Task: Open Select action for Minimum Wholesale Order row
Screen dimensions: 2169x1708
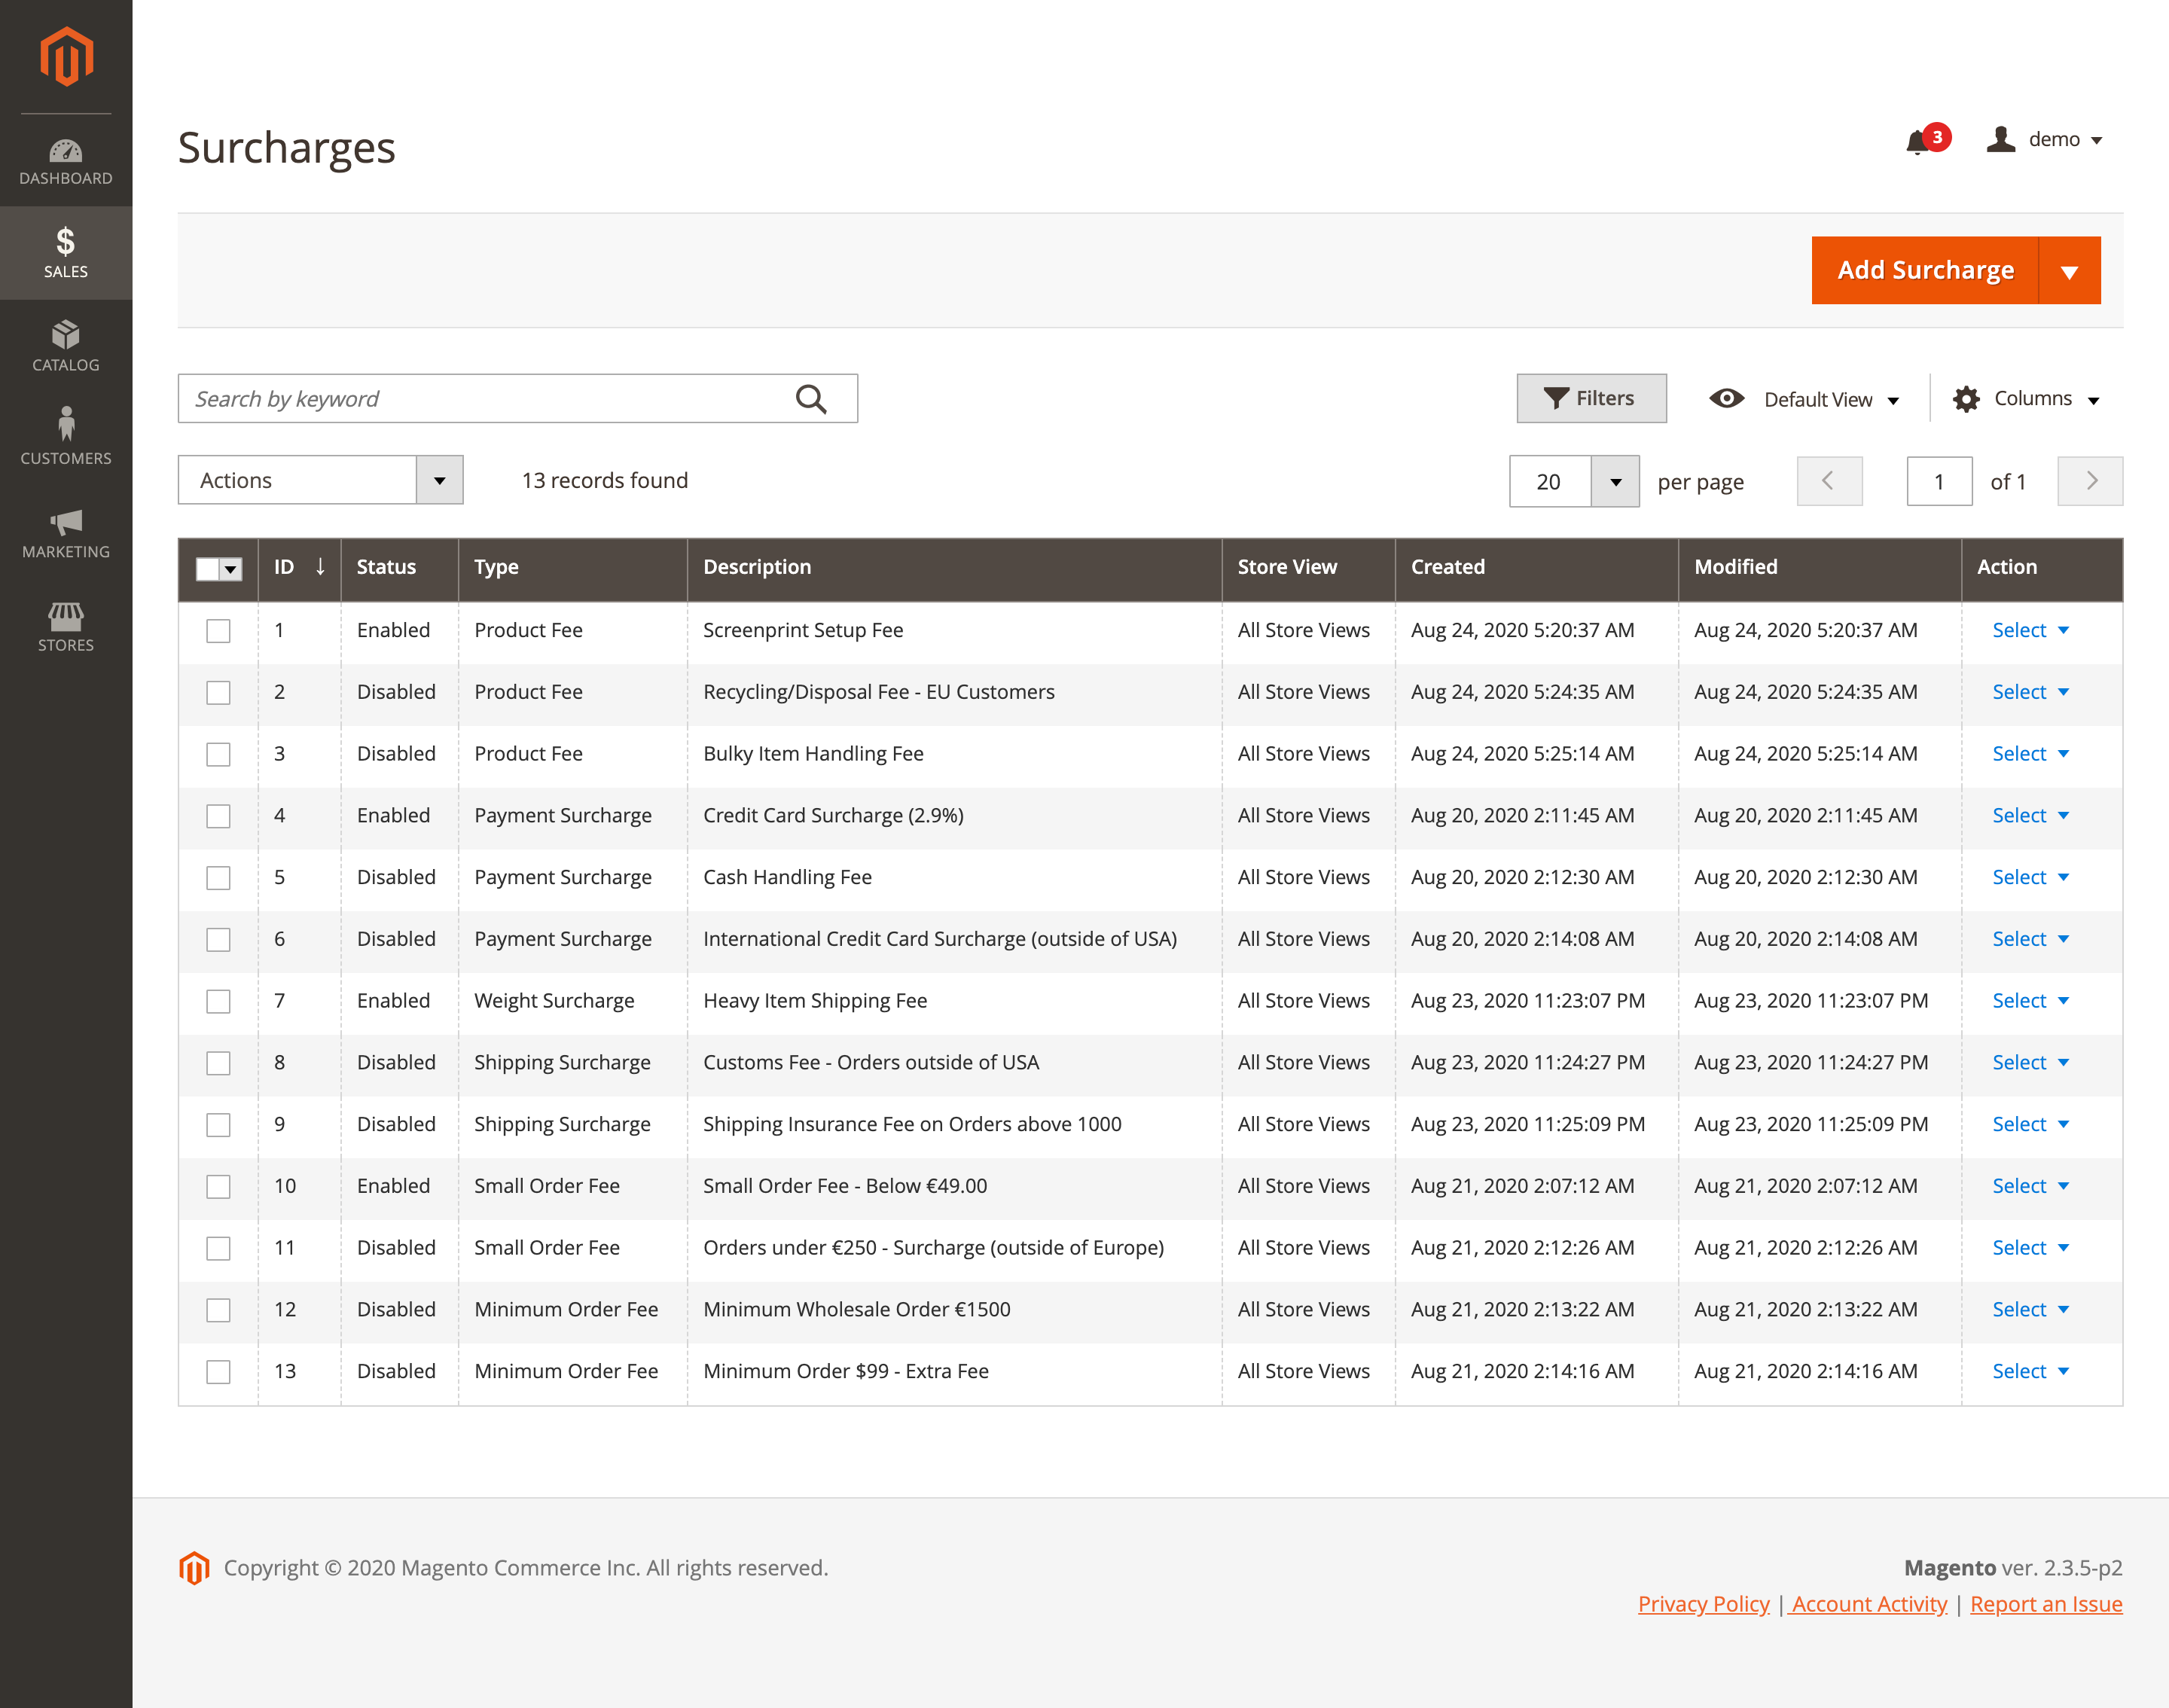Action: pyautogui.click(x=2030, y=1310)
